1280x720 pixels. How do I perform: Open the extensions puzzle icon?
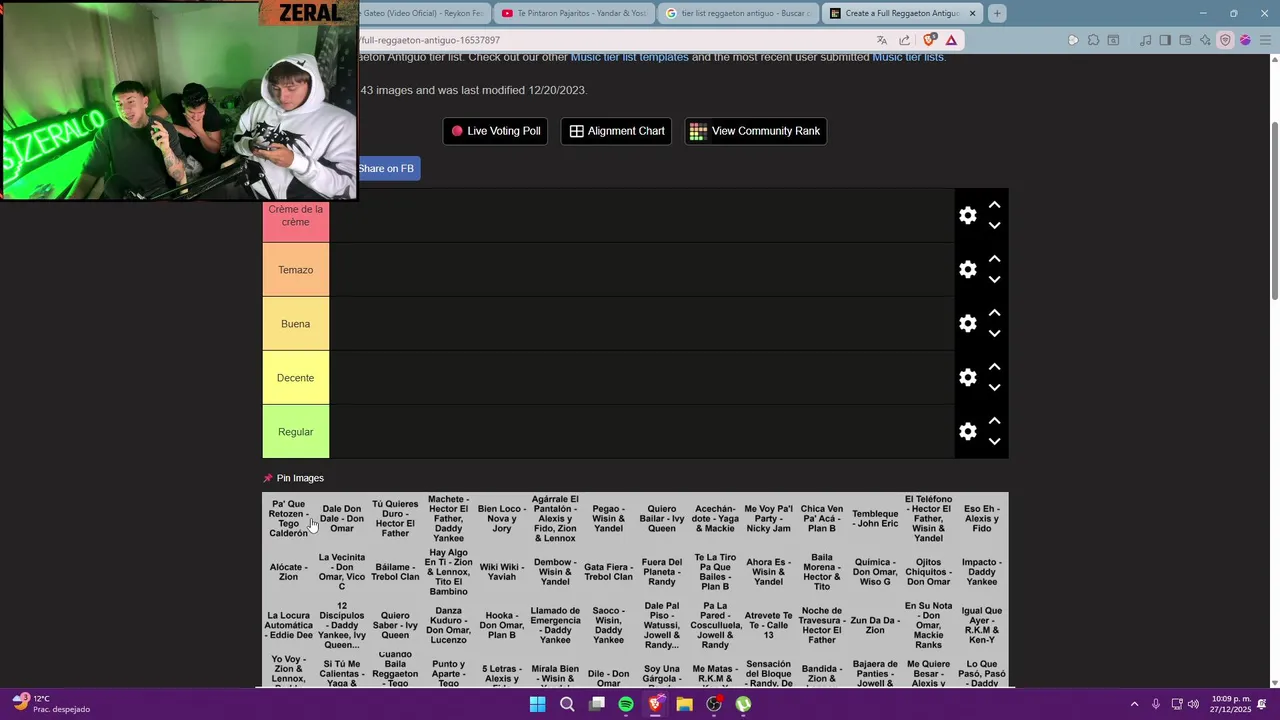[1093, 40]
